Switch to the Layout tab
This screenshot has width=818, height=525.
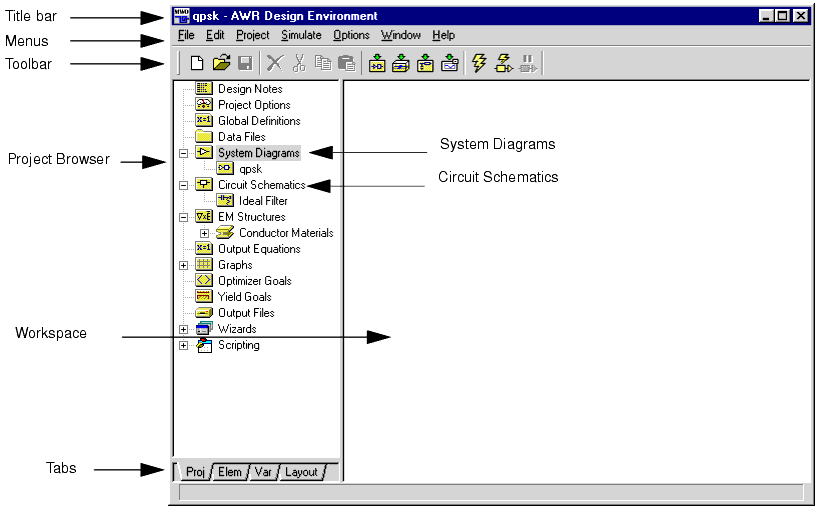(x=301, y=472)
